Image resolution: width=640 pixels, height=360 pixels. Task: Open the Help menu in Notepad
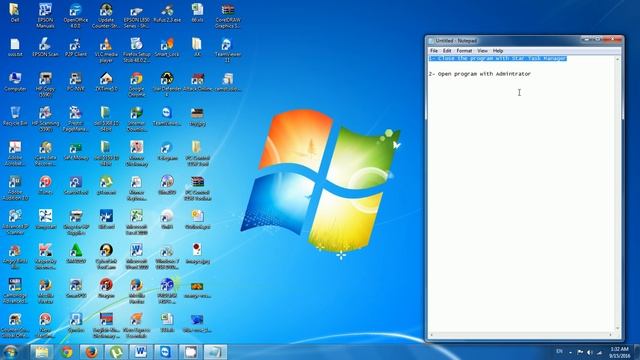coord(498,51)
